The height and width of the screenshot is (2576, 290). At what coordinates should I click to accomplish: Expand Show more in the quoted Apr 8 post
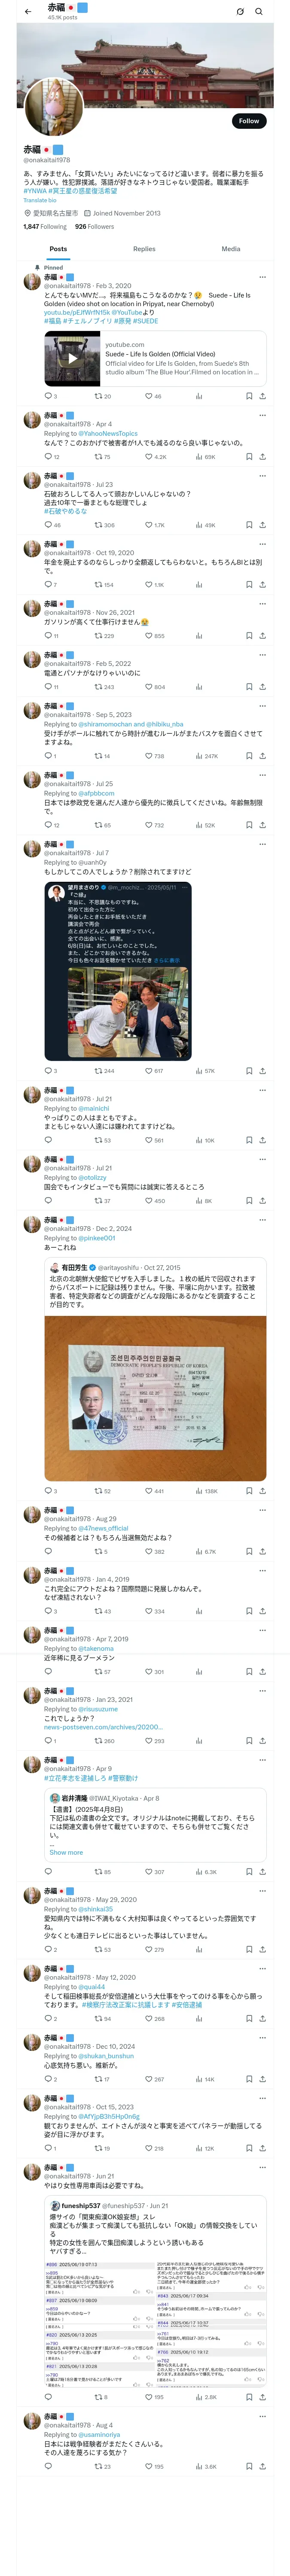[x=66, y=1853]
